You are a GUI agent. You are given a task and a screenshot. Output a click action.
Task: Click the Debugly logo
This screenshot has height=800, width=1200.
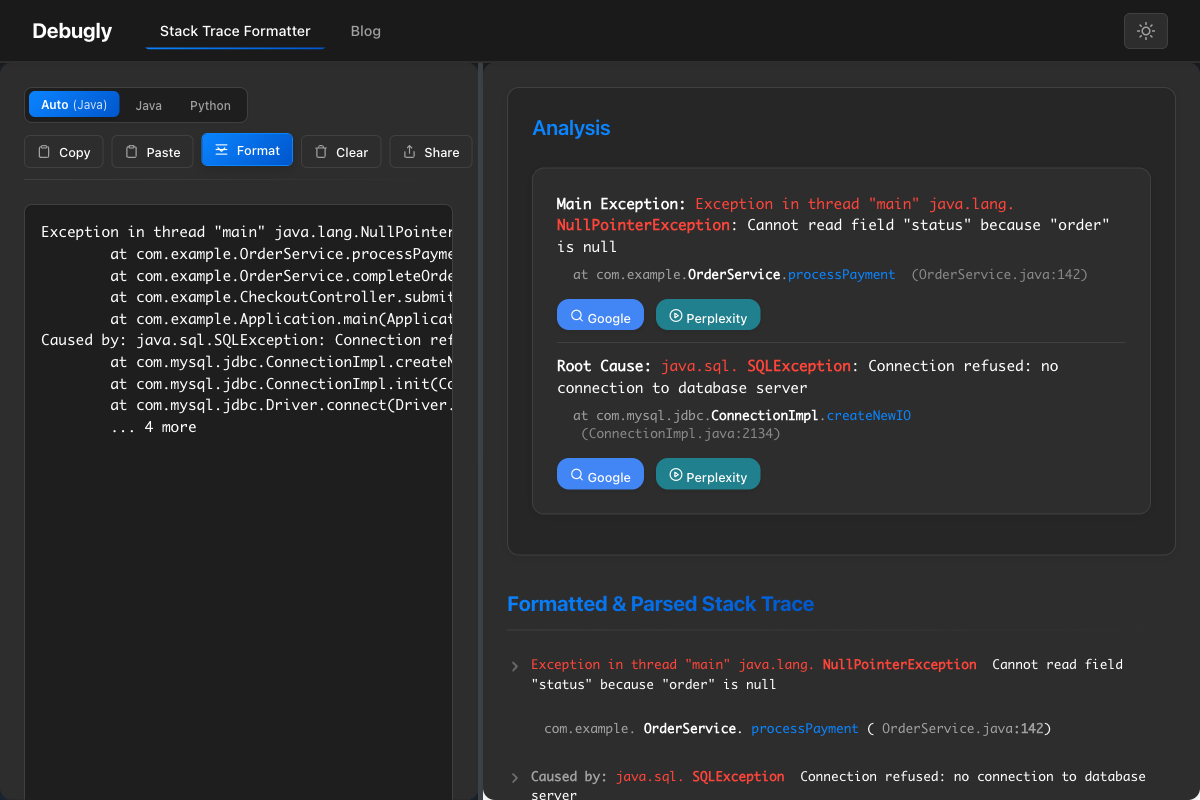point(72,31)
